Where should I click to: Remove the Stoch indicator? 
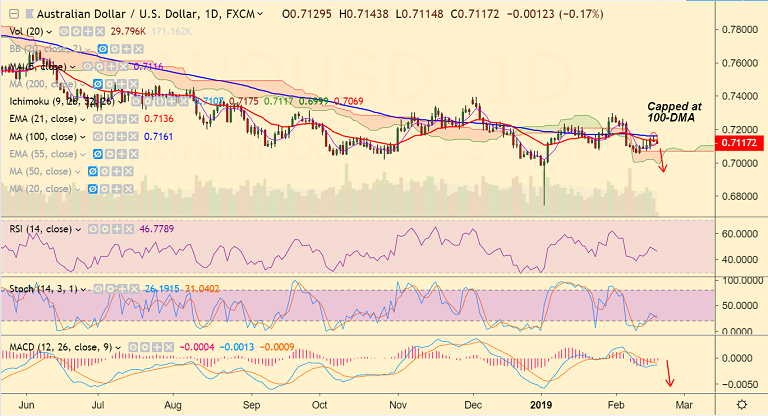135,289
